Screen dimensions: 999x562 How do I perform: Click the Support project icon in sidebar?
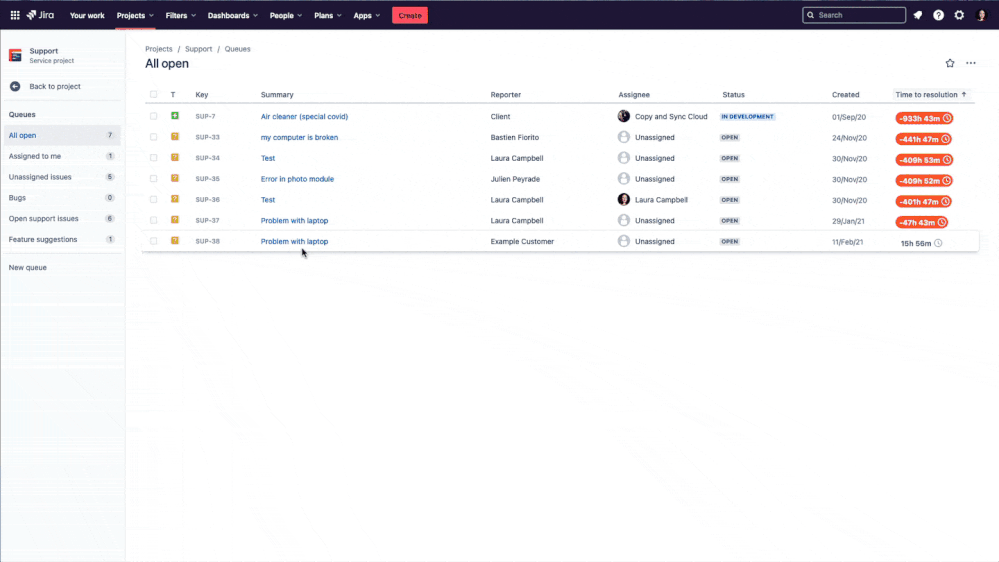tap(15, 55)
